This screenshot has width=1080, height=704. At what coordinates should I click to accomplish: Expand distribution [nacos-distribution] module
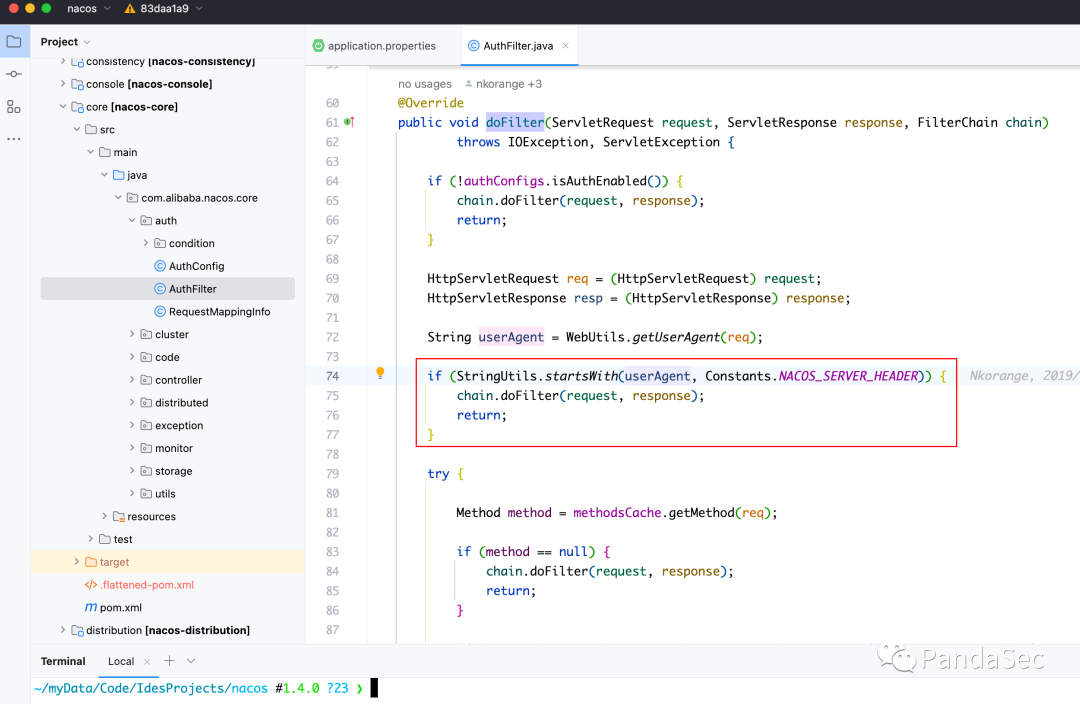[63, 630]
